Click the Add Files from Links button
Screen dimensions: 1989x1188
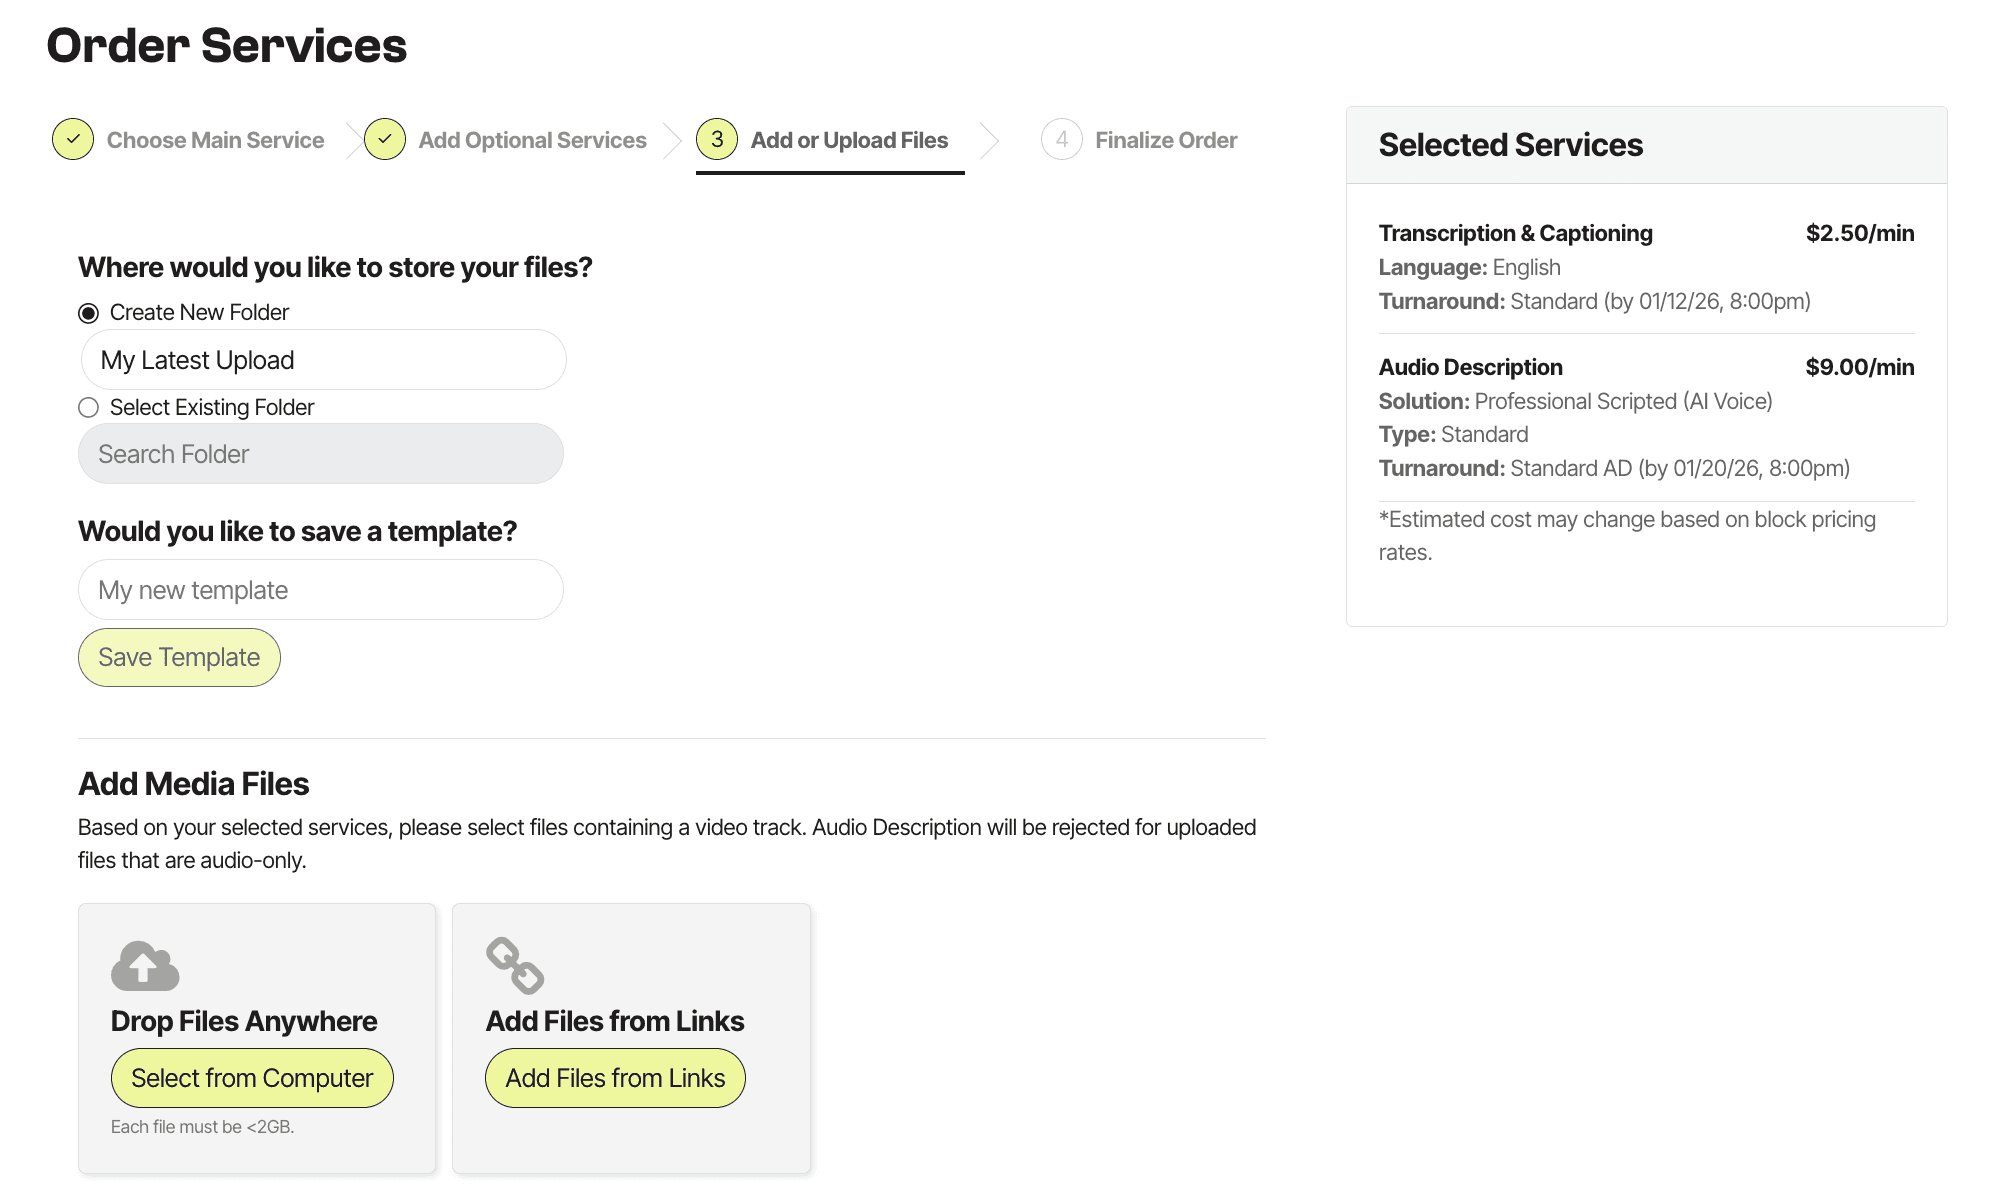coord(615,1078)
